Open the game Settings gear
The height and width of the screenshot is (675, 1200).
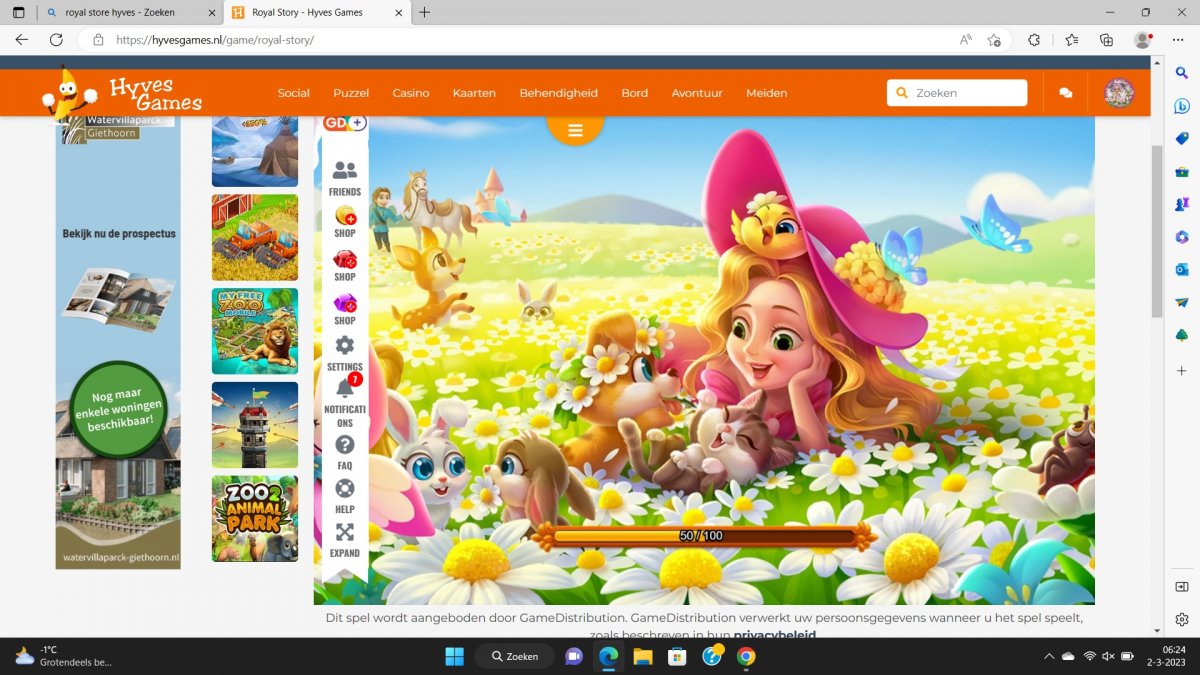(345, 352)
